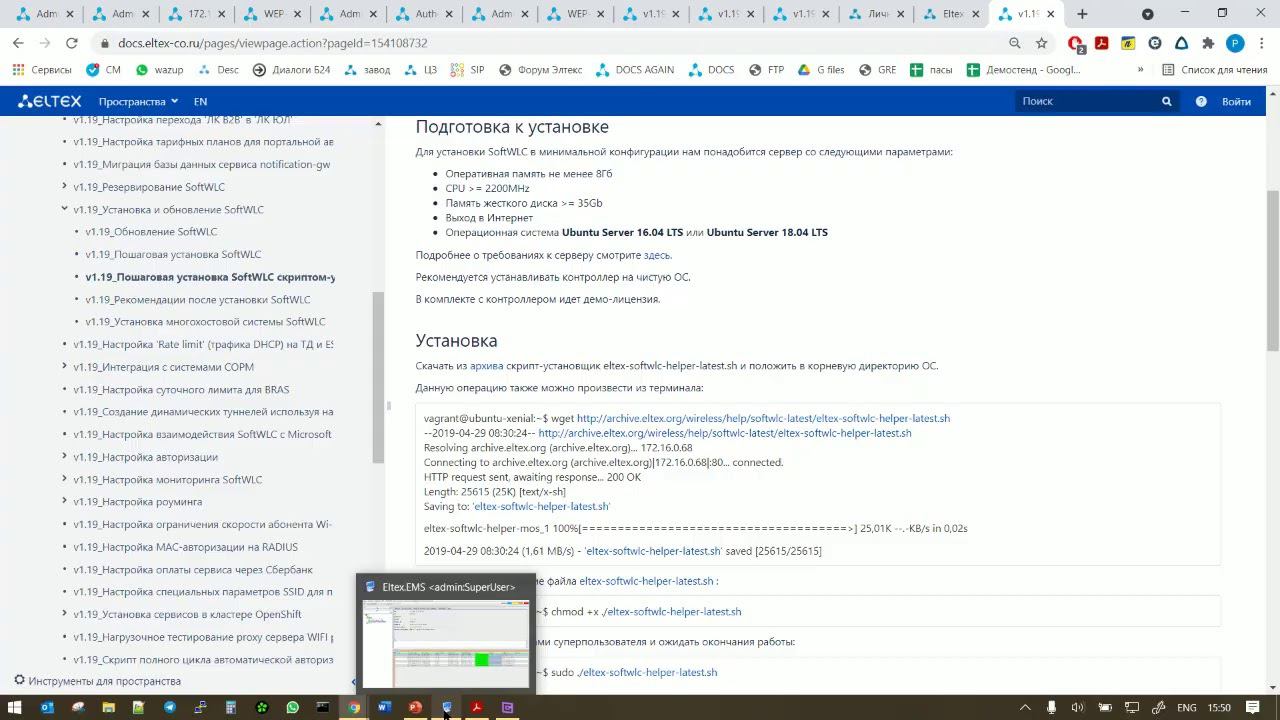
Task: Open the архива link in Установка
Action: click(487, 366)
